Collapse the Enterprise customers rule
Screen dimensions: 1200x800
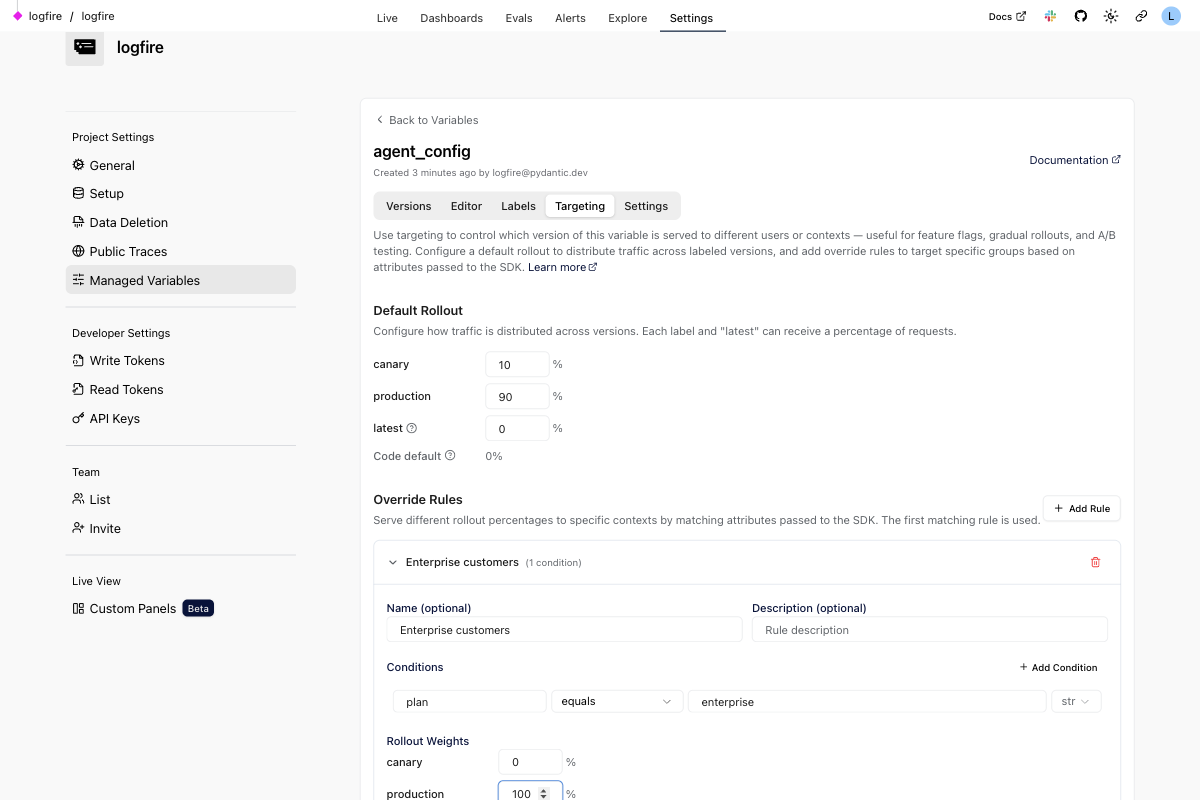[393, 563]
